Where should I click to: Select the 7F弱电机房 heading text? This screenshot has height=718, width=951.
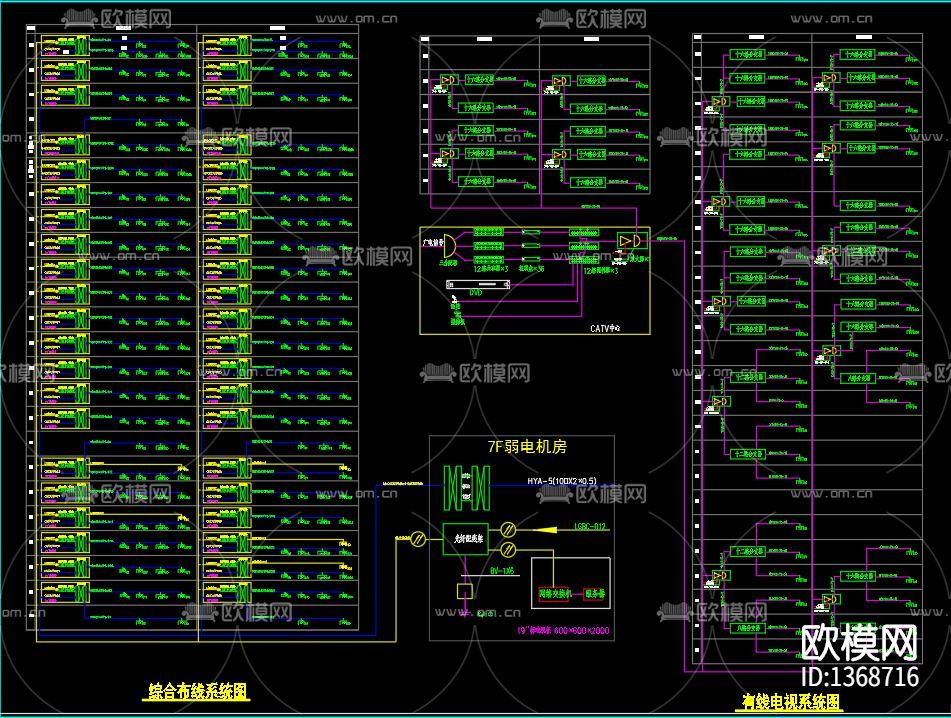[527, 447]
